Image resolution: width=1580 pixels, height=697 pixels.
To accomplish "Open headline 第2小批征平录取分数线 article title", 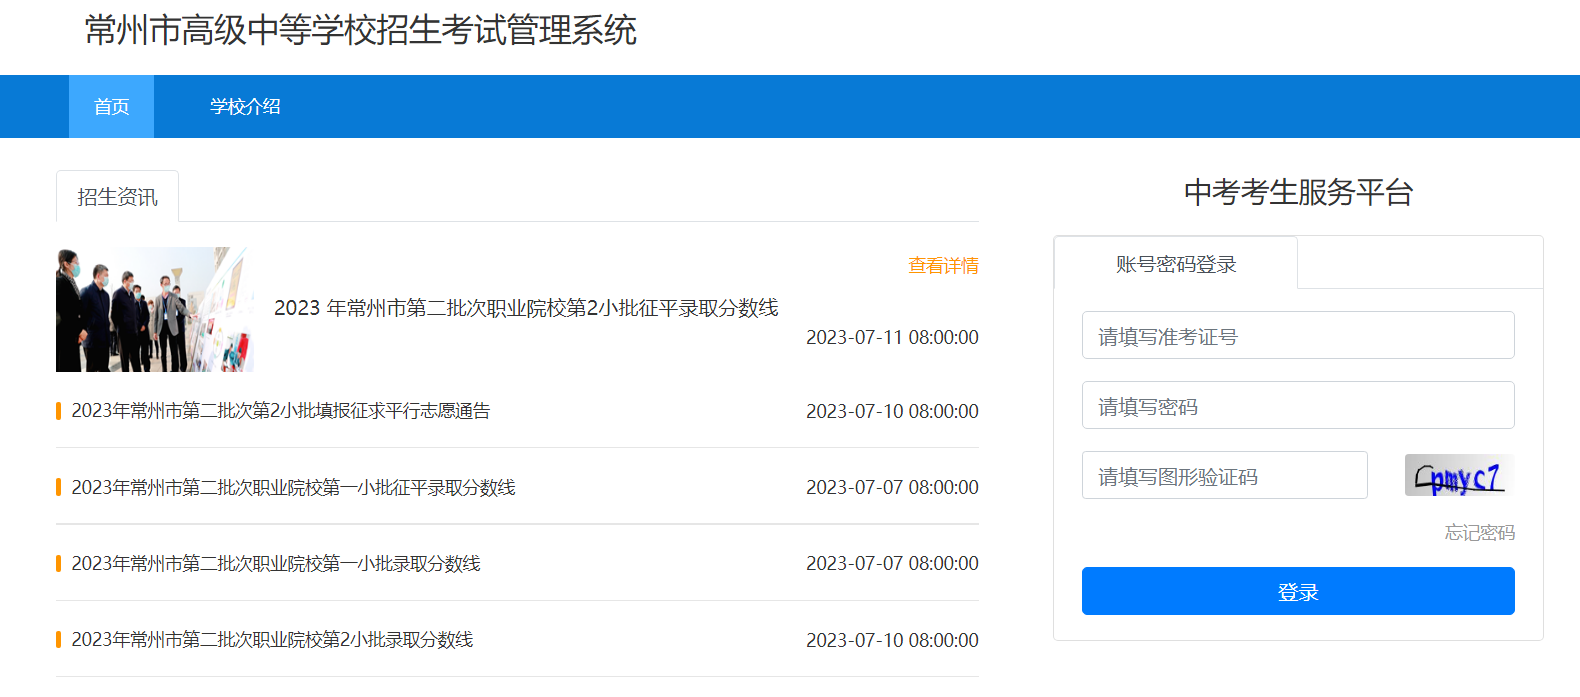I will point(526,308).
